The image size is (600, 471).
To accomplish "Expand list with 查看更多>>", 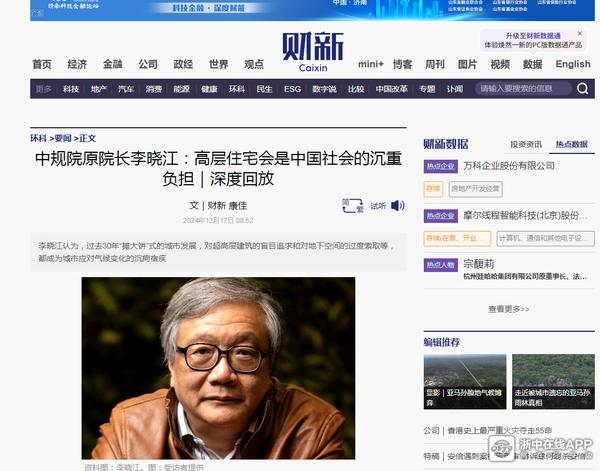I will point(509,310).
